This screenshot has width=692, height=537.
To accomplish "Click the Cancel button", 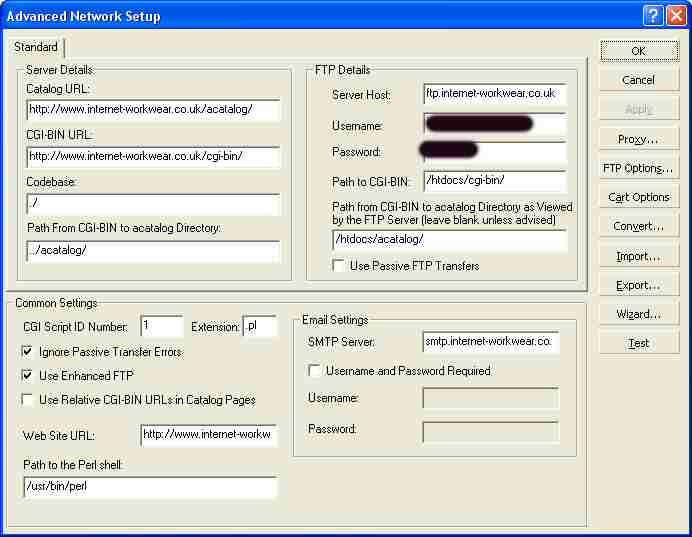I will pos(638,80).
